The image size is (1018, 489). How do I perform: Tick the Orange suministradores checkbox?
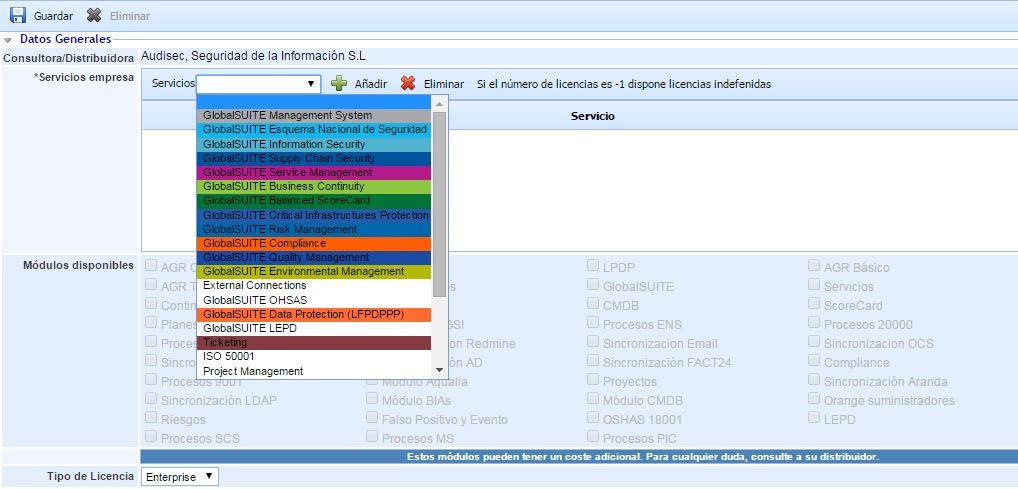(x=814, y=400)
